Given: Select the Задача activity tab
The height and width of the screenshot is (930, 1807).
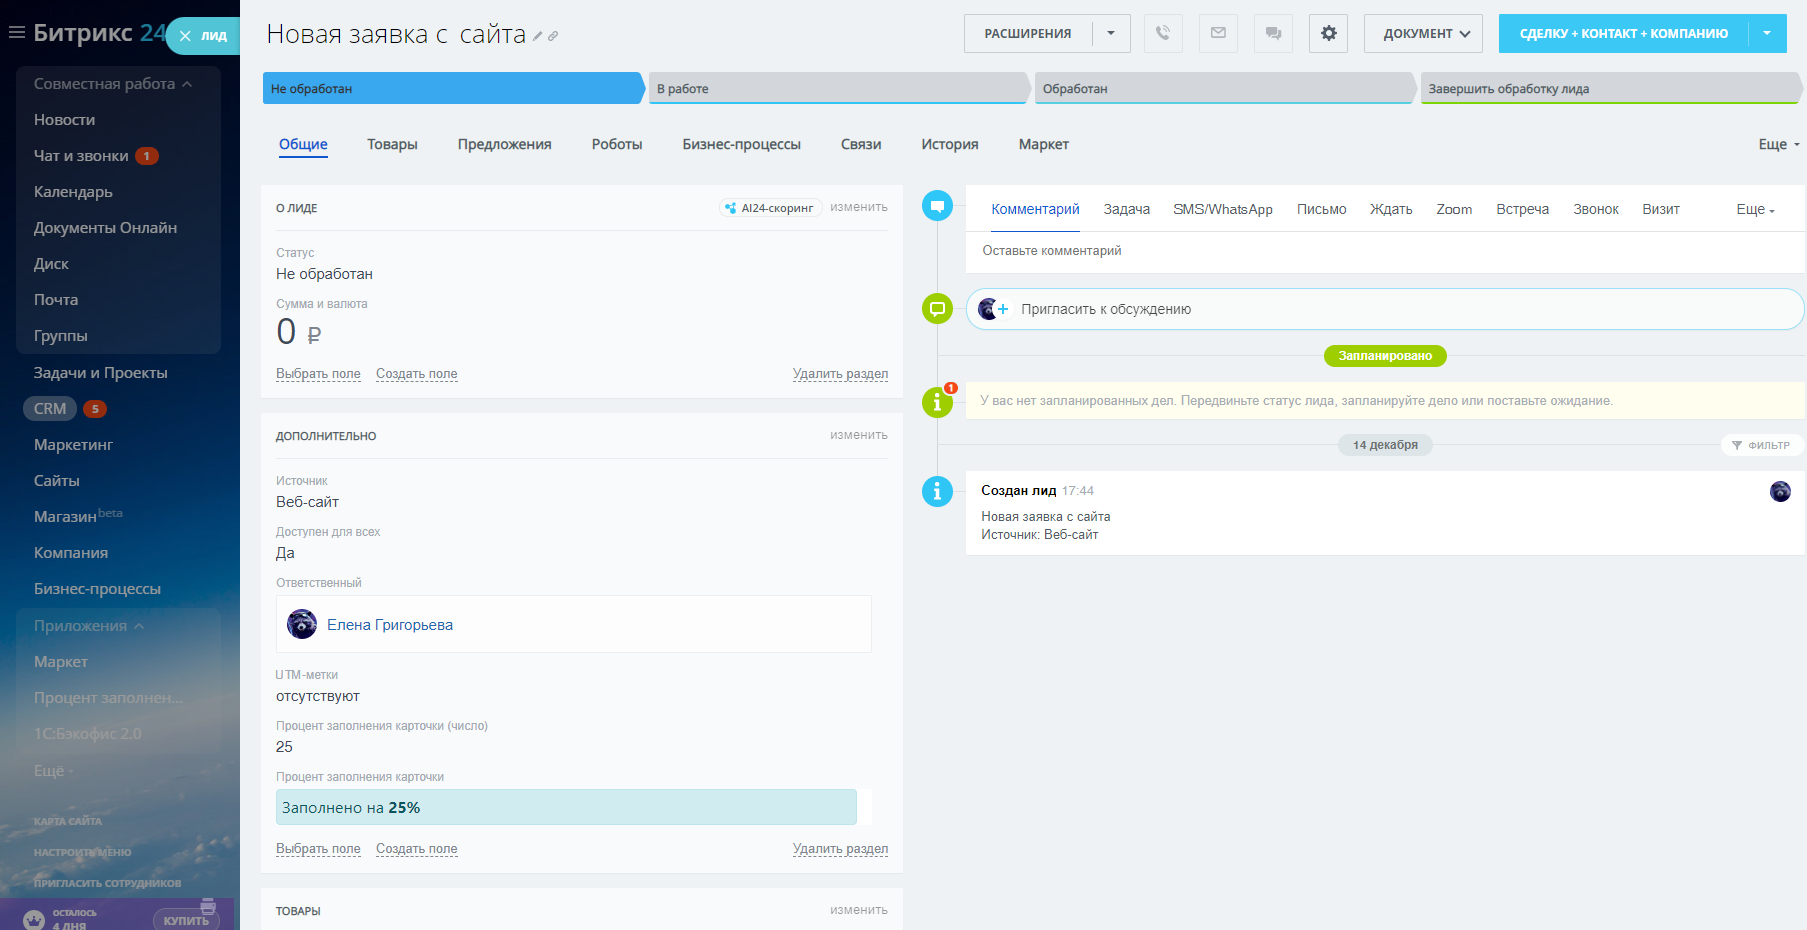Looking at the screenshot, I should tap(1126, 209).
